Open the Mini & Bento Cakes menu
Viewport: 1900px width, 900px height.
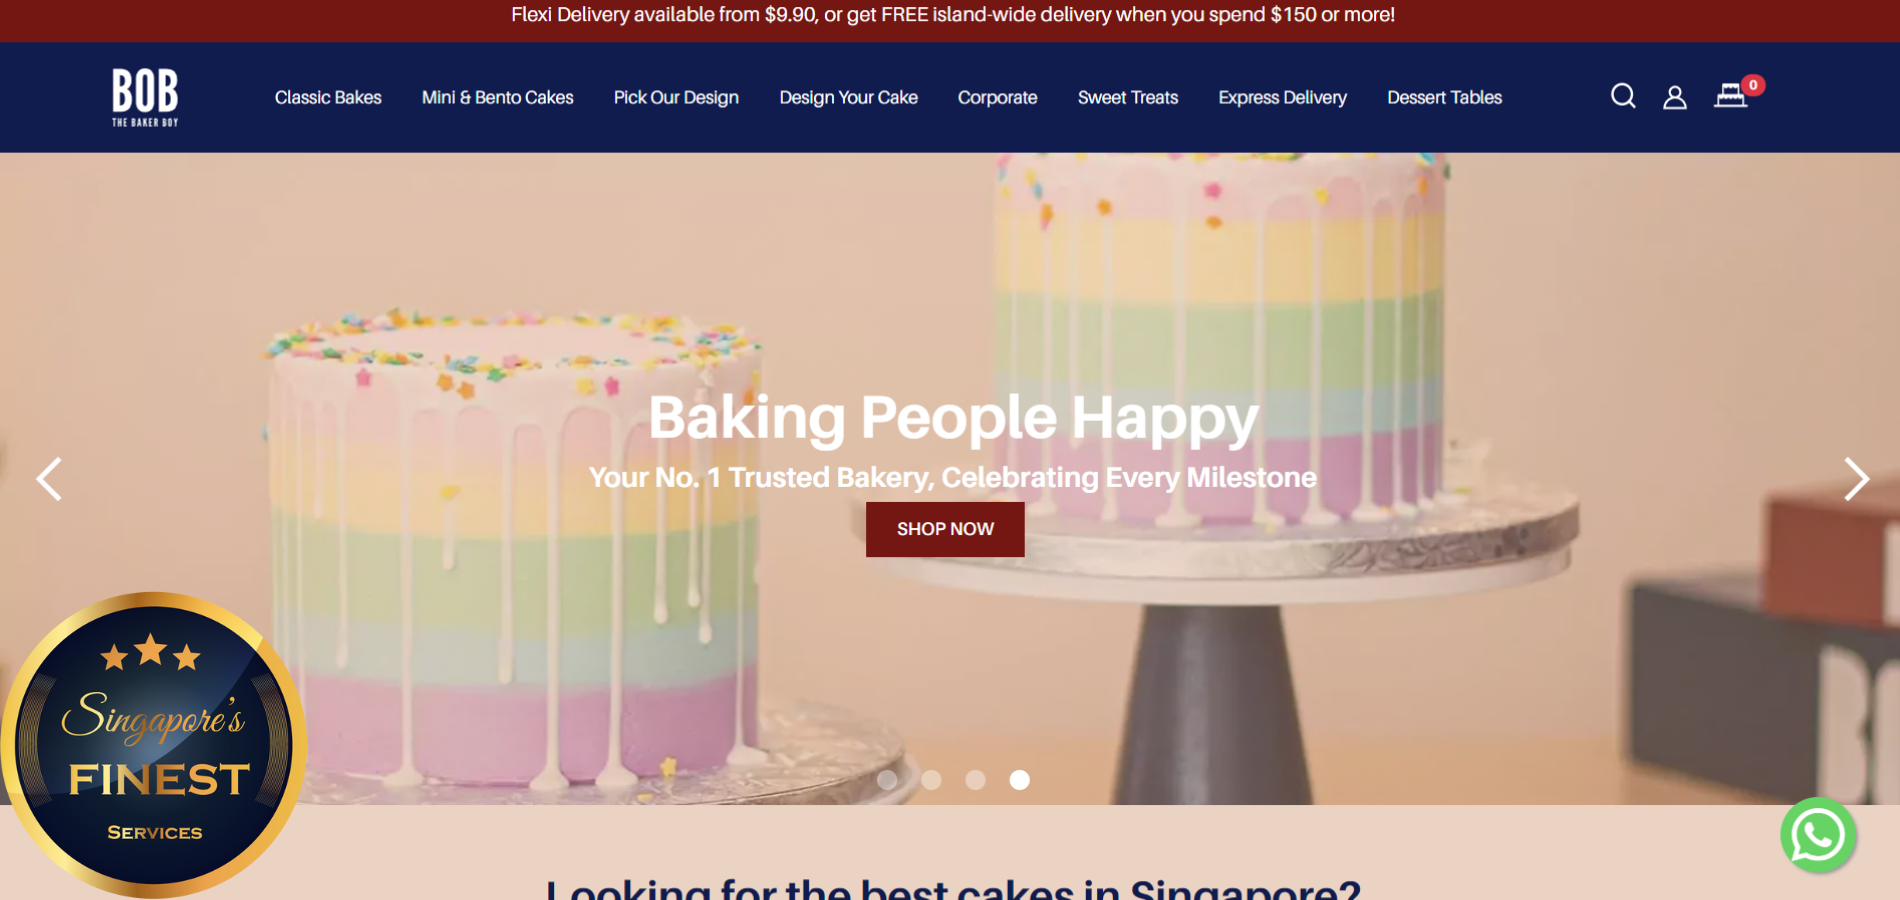497,98
